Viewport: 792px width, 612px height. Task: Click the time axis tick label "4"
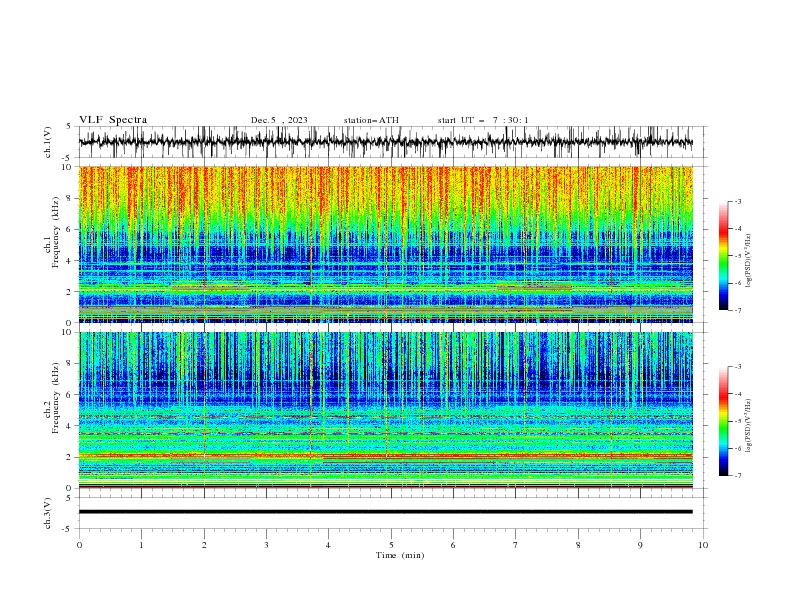click(x=328, y=545)
